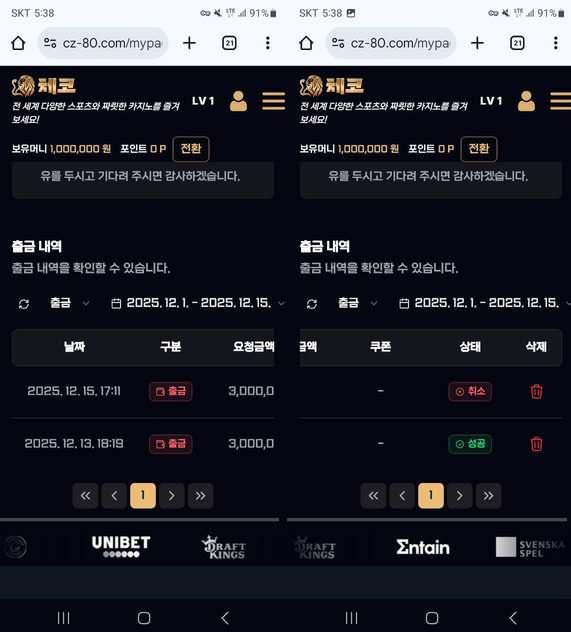This screenshot has width=571, height=632.
Task: Select page 1 in the left pagination
Action: pyautogui.click(x=143, y=495)
